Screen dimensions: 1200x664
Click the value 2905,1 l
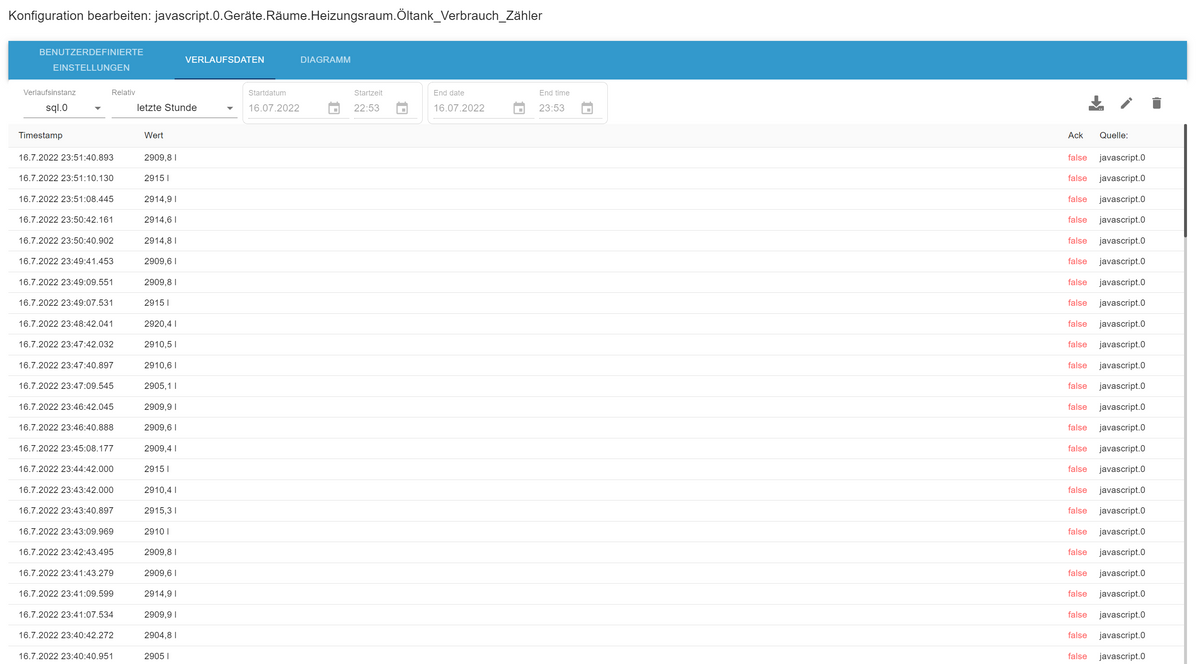161,386
